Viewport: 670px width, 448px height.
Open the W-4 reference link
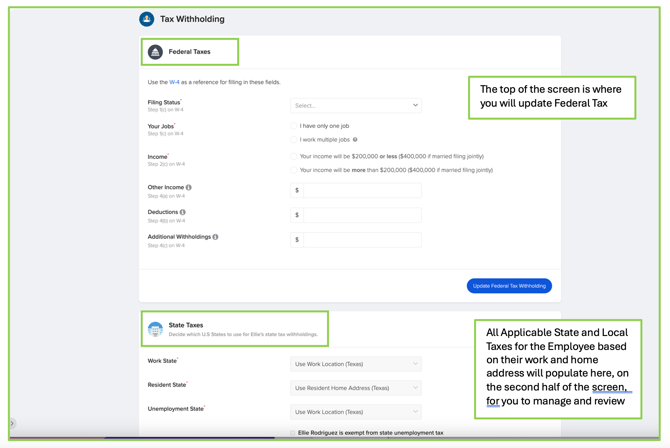[174, 82]
